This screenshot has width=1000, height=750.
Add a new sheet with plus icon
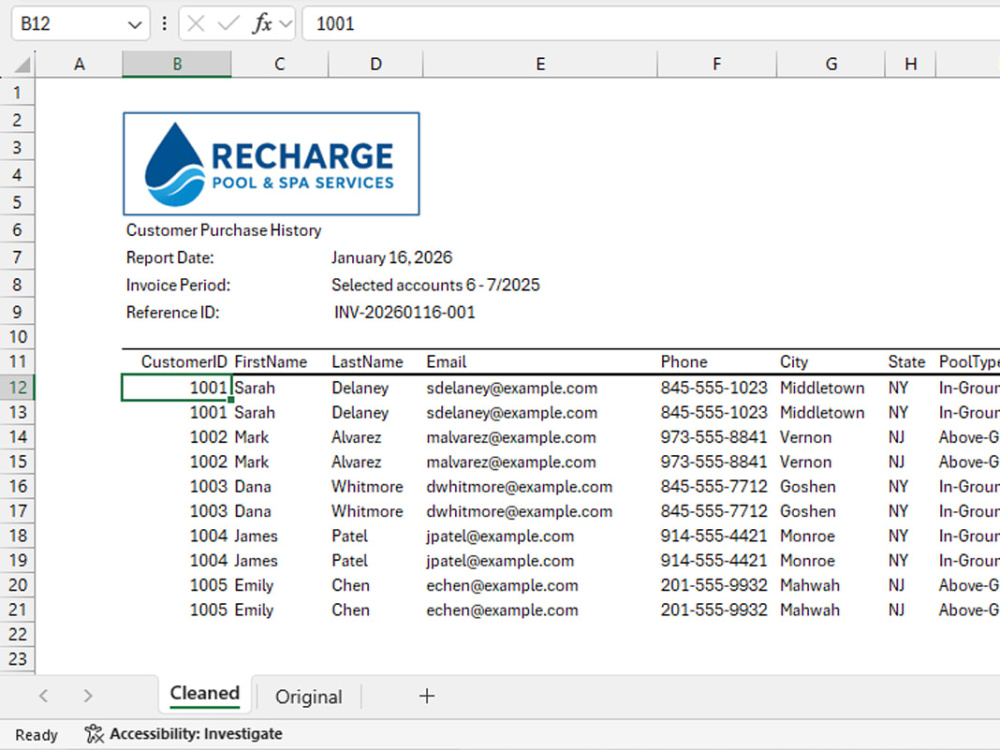click(427, 696)
